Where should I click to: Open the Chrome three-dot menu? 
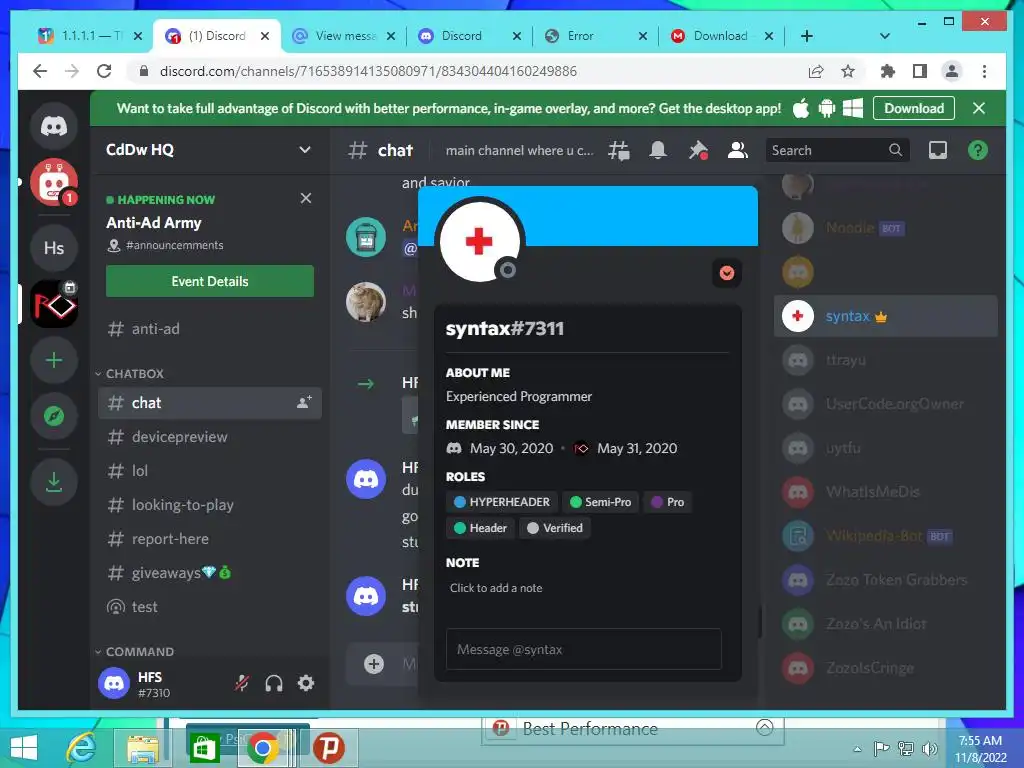pyautogui.click(x=984, y=71)
